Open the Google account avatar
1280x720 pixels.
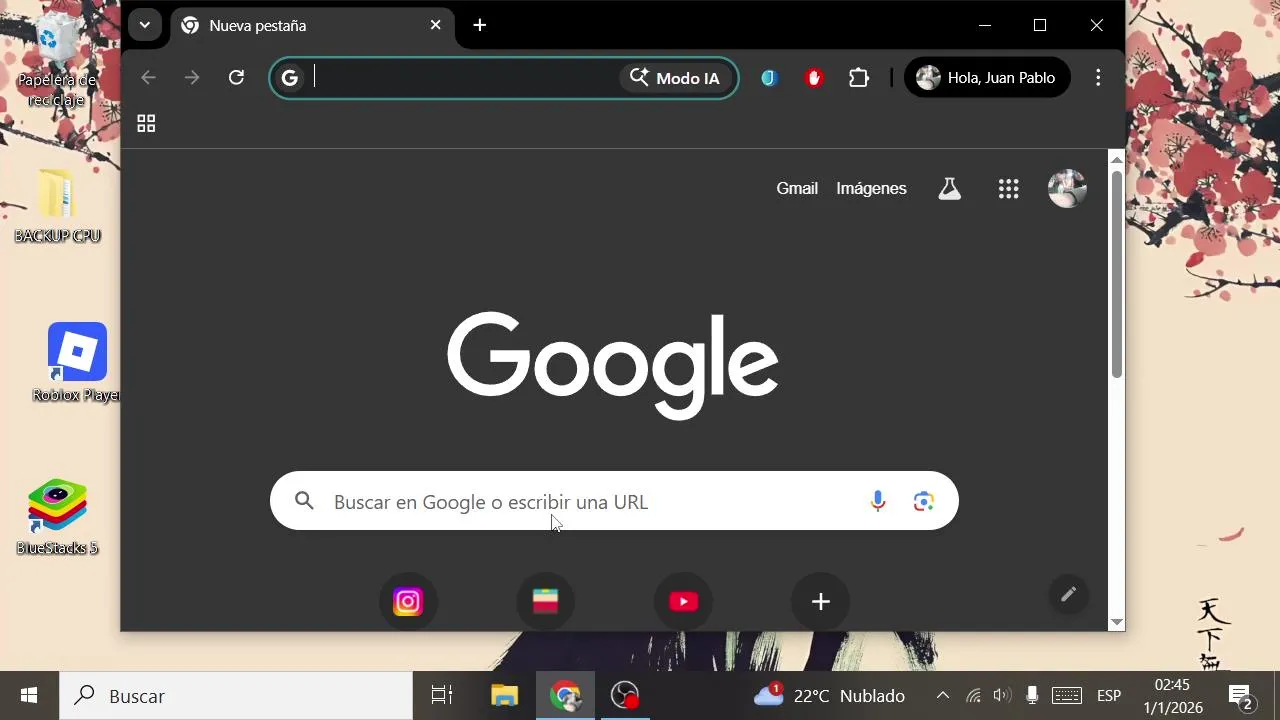(1067, 188)
